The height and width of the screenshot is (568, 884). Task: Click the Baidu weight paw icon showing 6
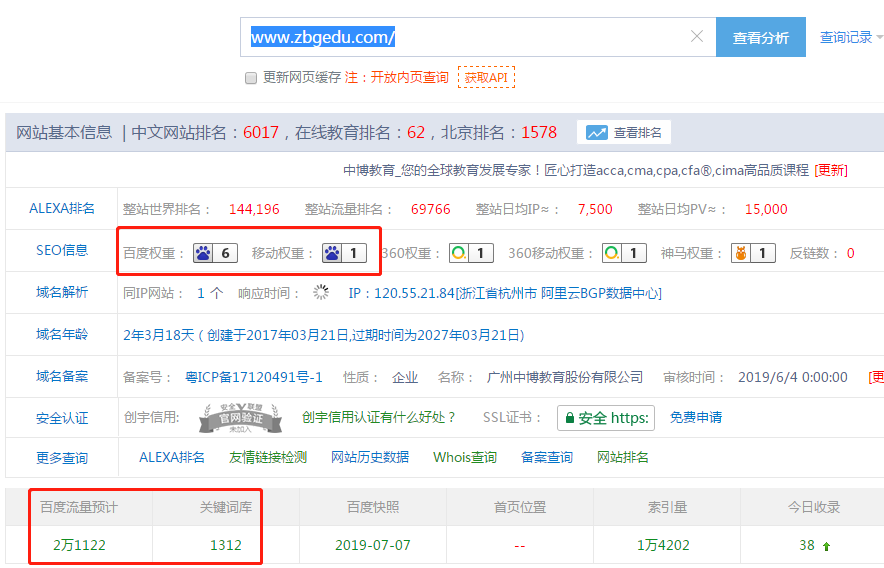(215, 253)
